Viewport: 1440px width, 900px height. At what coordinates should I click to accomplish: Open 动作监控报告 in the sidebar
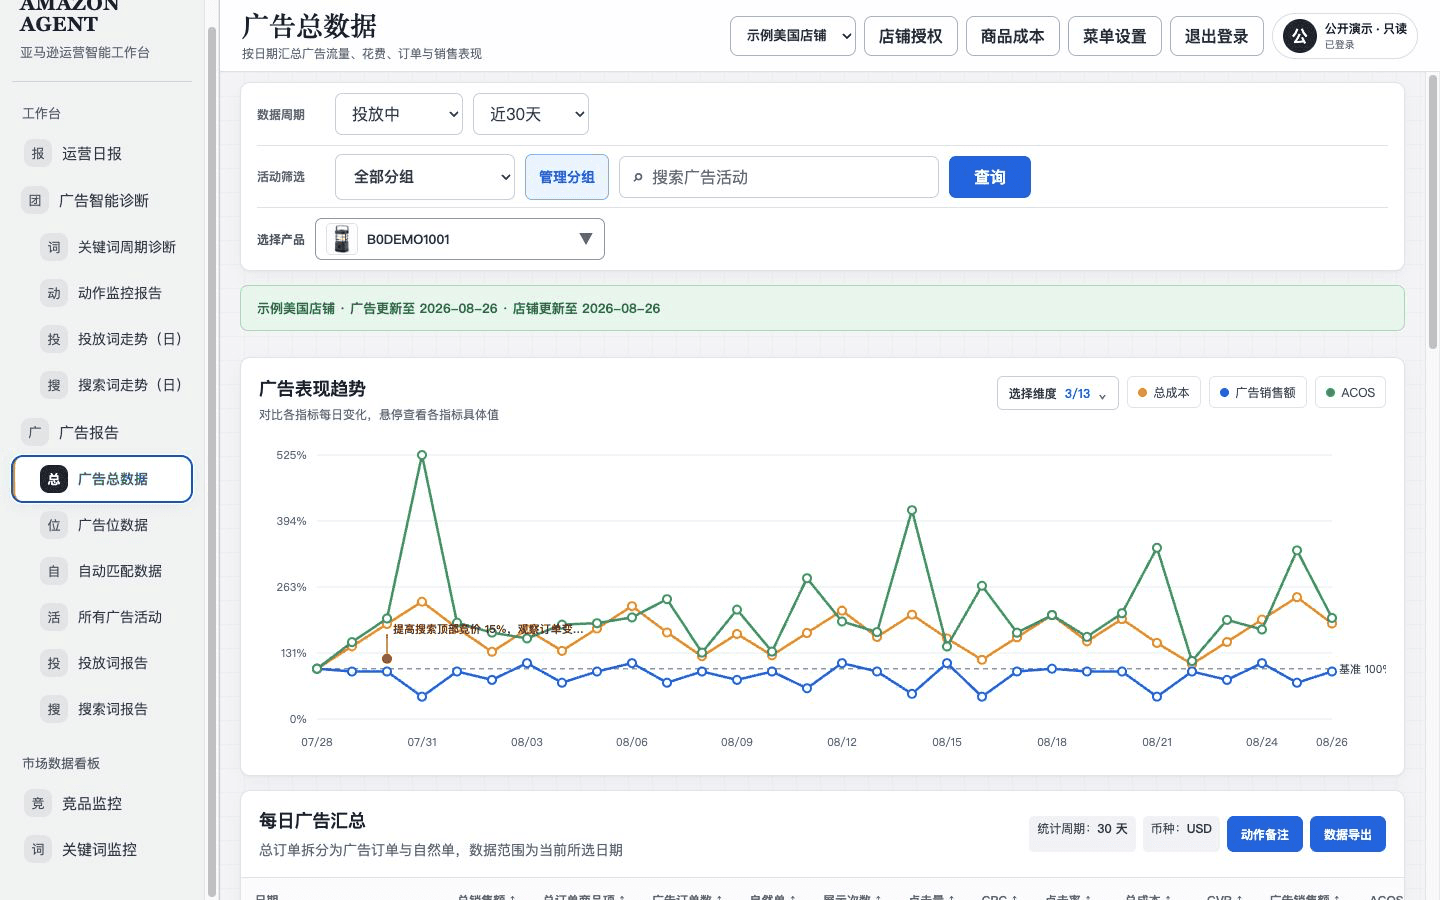pos(102,293)
